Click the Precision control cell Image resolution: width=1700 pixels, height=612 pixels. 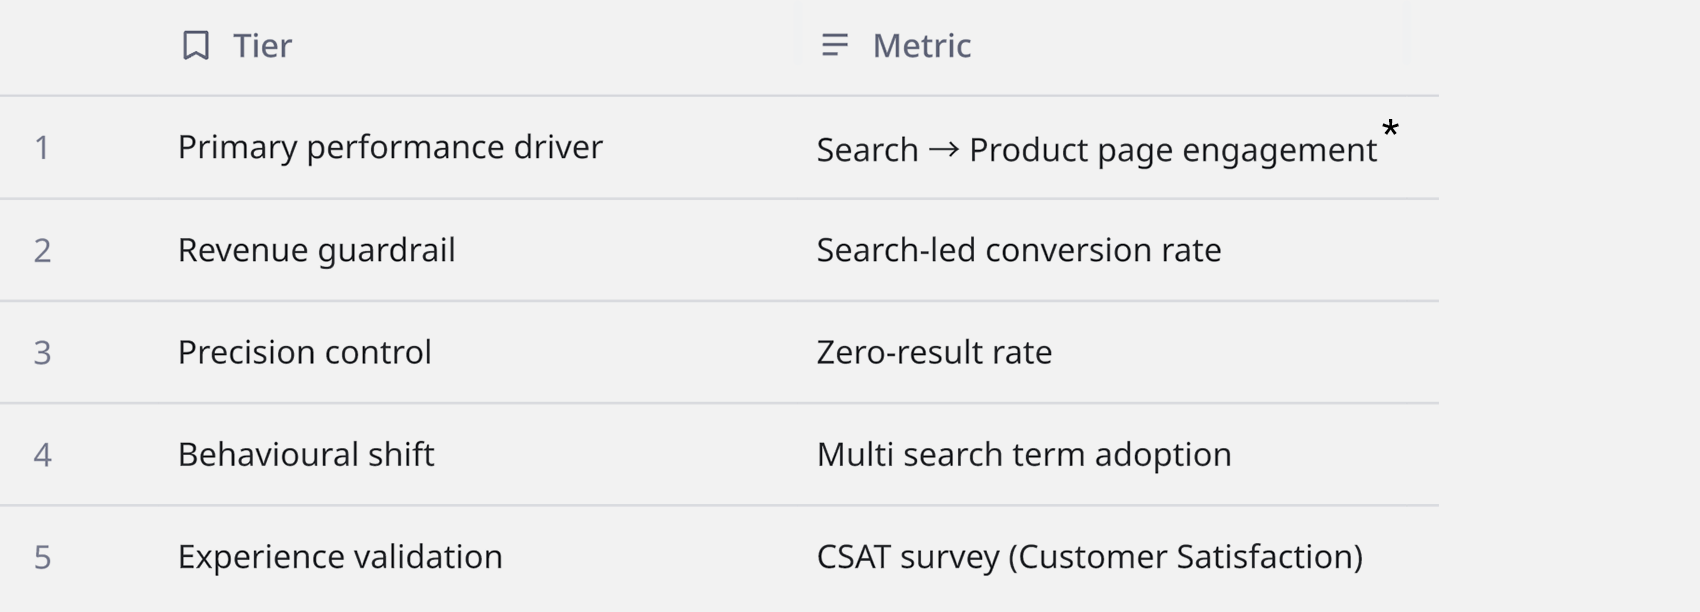point(476,353)
